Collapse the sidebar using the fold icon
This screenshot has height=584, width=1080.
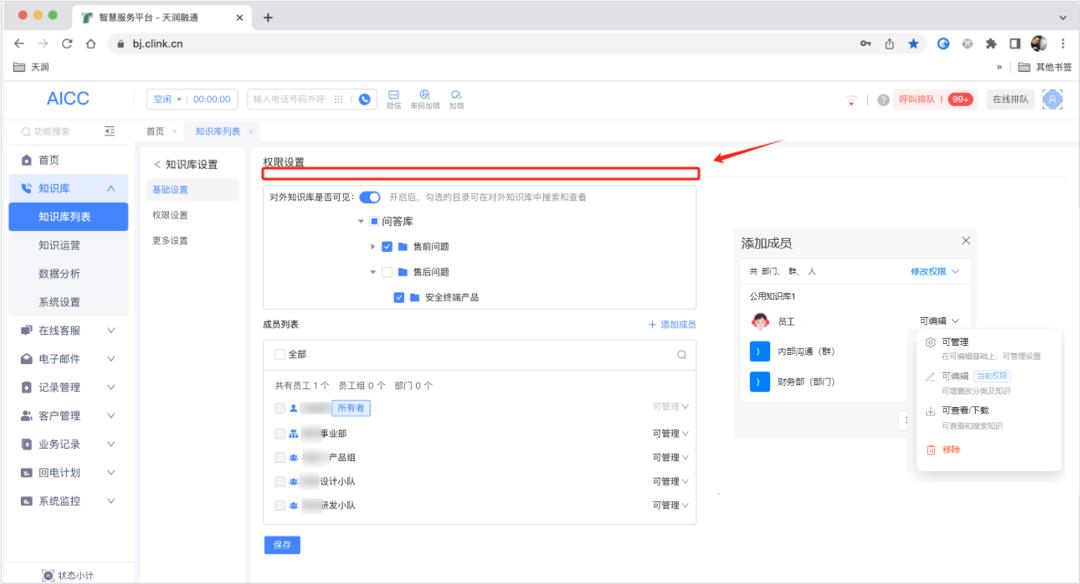(x=110, y=131)
